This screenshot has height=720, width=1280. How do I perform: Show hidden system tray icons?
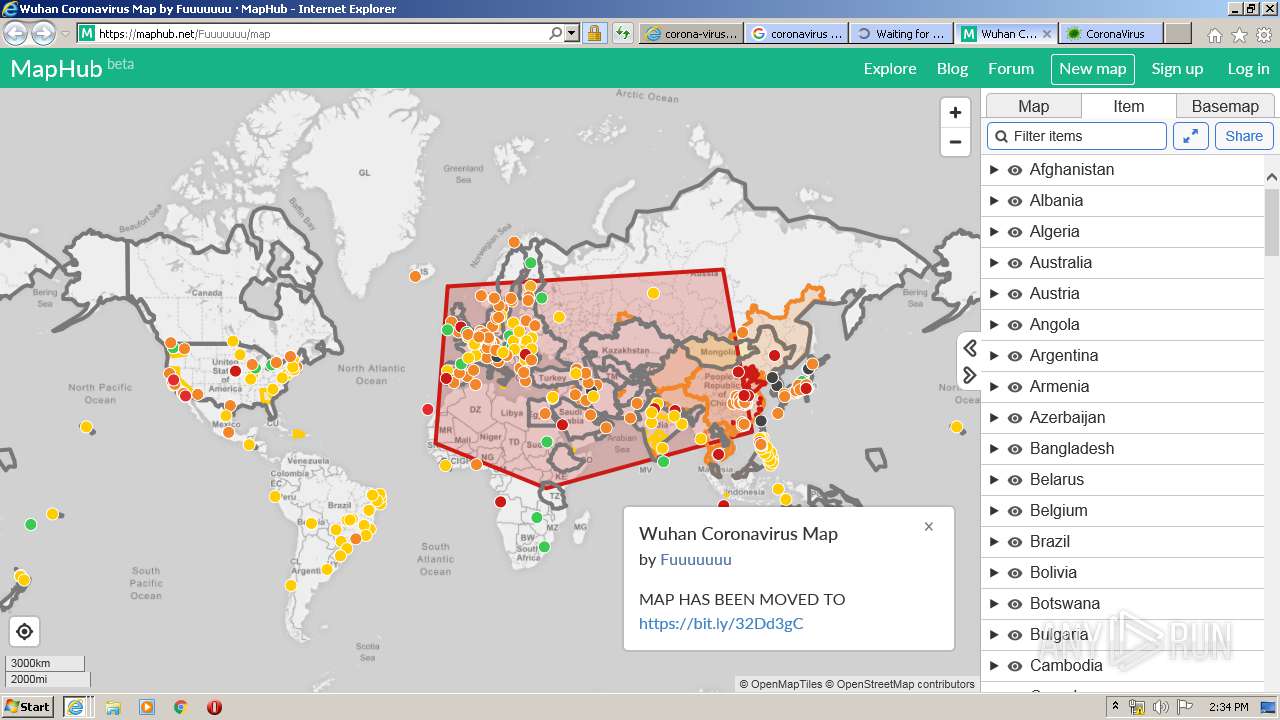(x=1115, y=707)
